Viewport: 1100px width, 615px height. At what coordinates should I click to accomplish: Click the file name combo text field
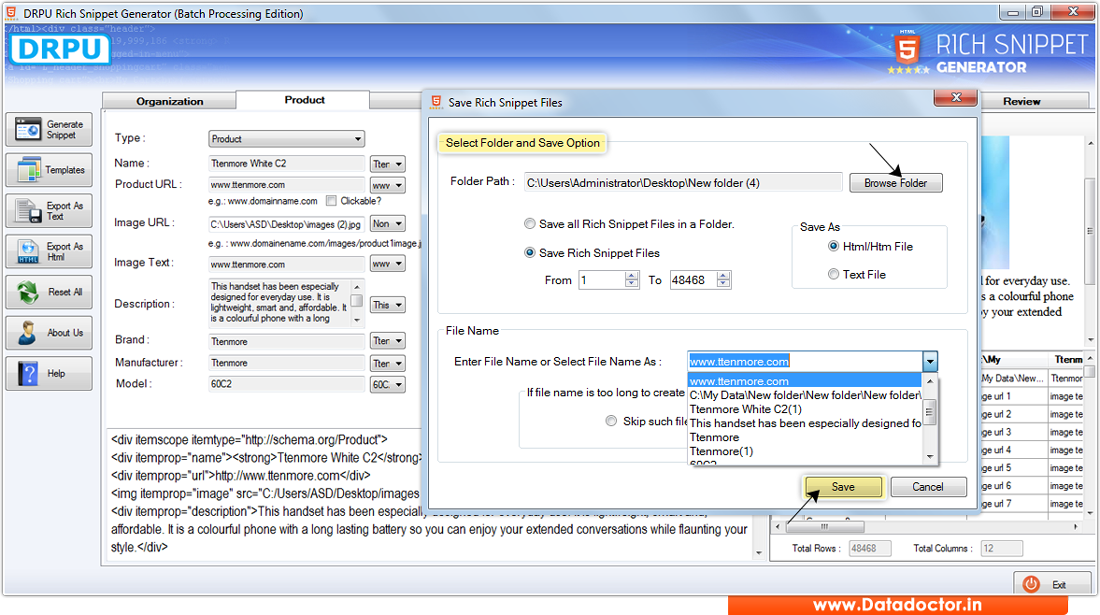805,361
